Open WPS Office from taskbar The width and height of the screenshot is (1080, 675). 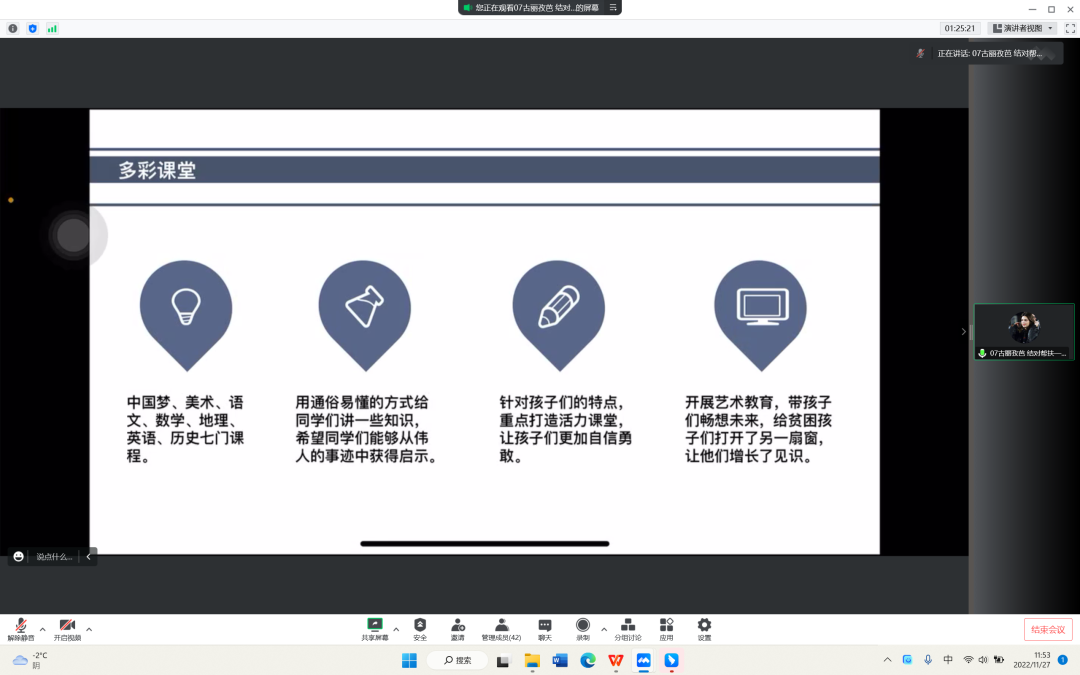coord(616,661)
